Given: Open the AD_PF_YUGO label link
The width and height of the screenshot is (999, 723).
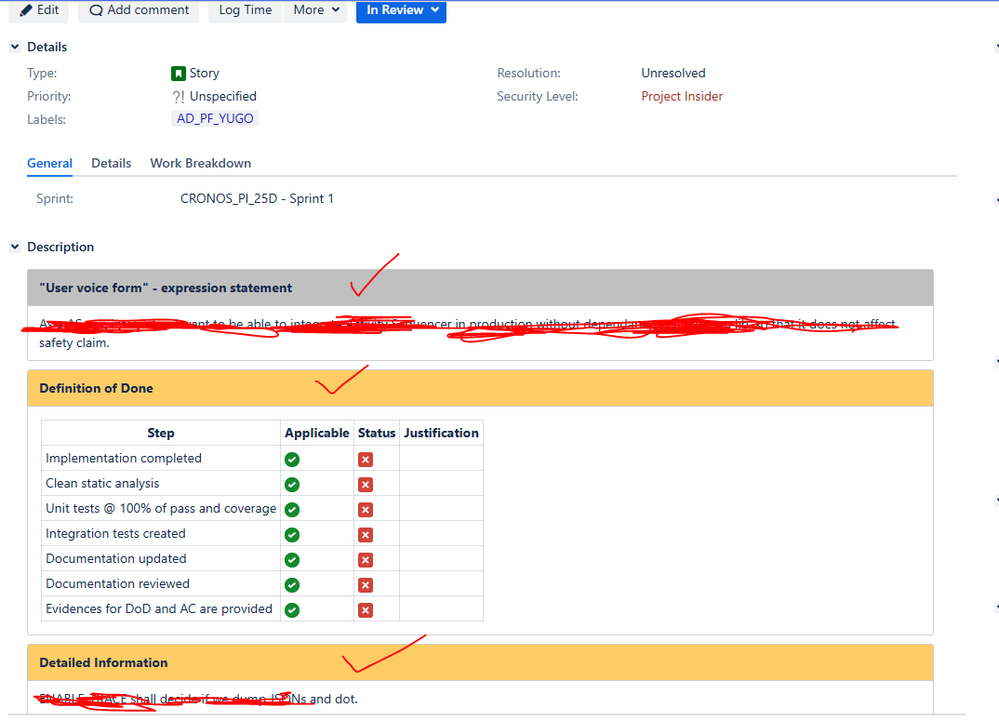Looking at the screenshot, I should click(x=215, y=119).
